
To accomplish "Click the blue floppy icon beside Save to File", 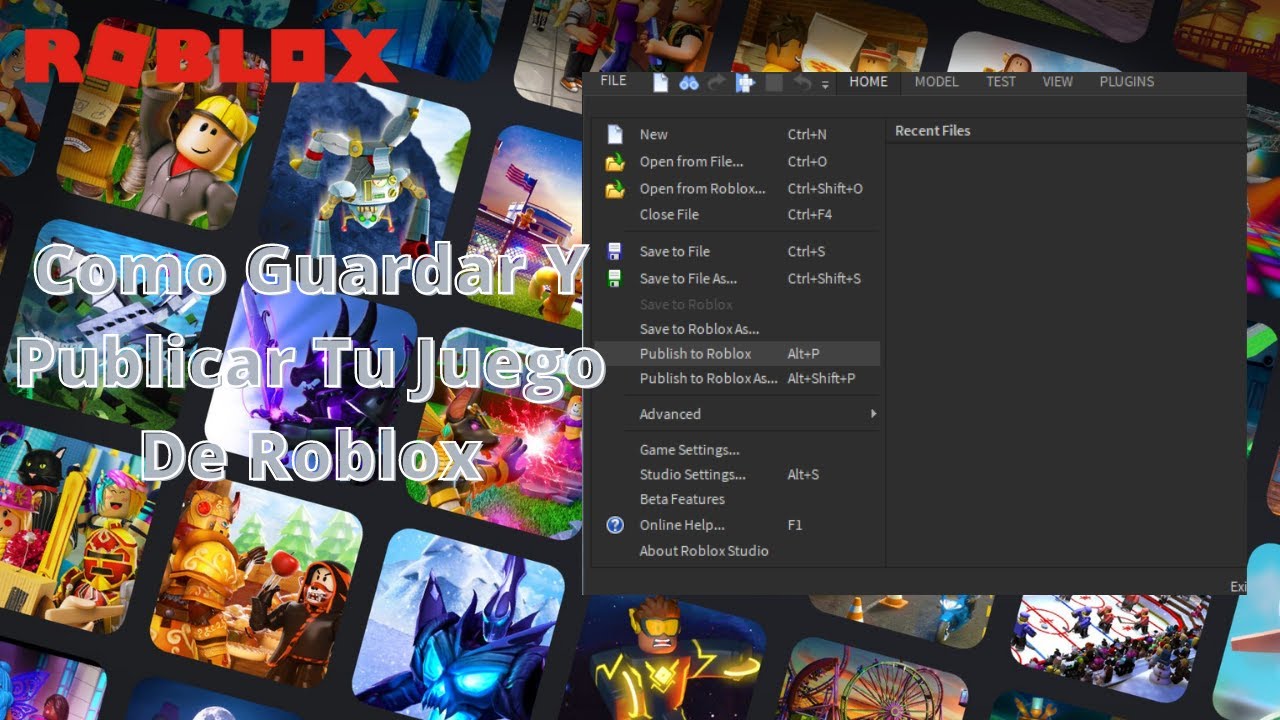I will [x=615, y=252].
